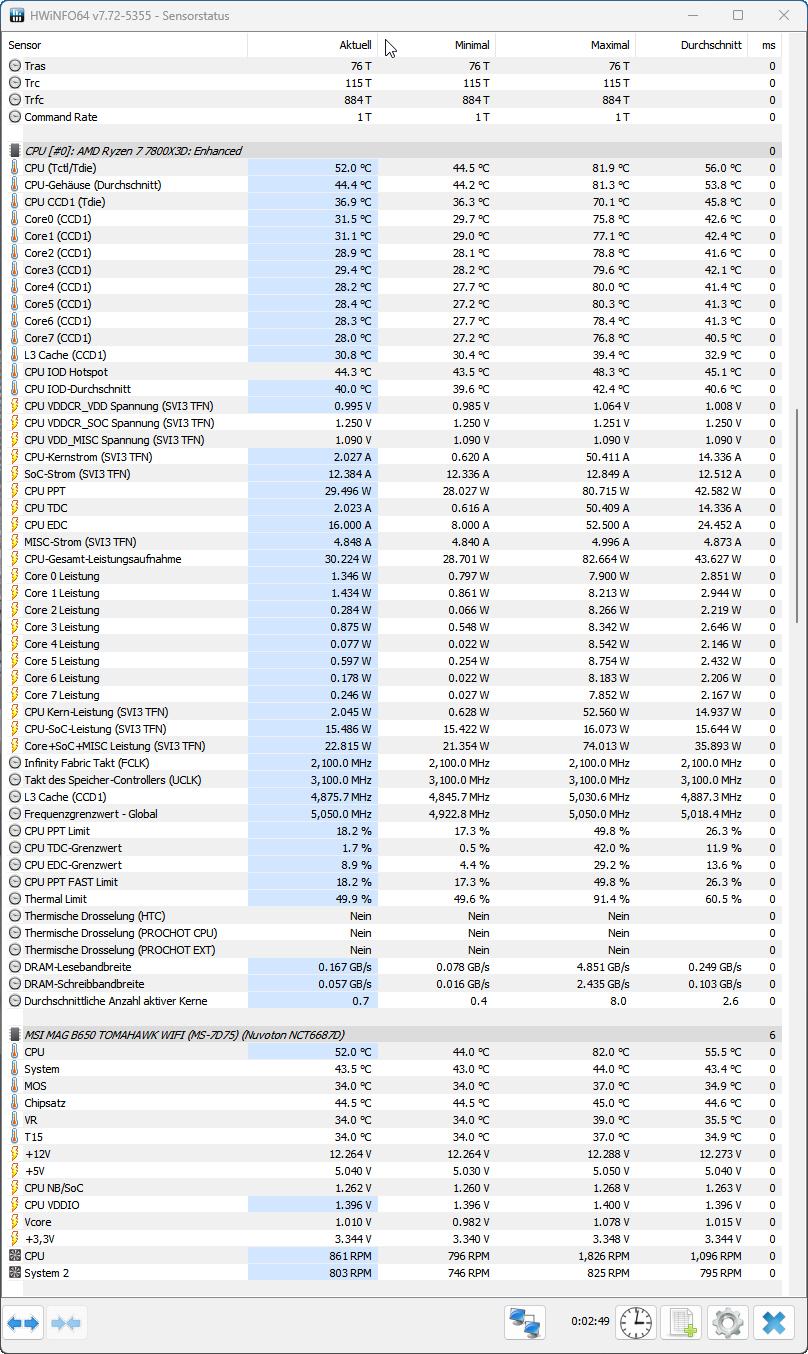
Task: Click the vertical scrollbar thumb
Action: [797, 515]
